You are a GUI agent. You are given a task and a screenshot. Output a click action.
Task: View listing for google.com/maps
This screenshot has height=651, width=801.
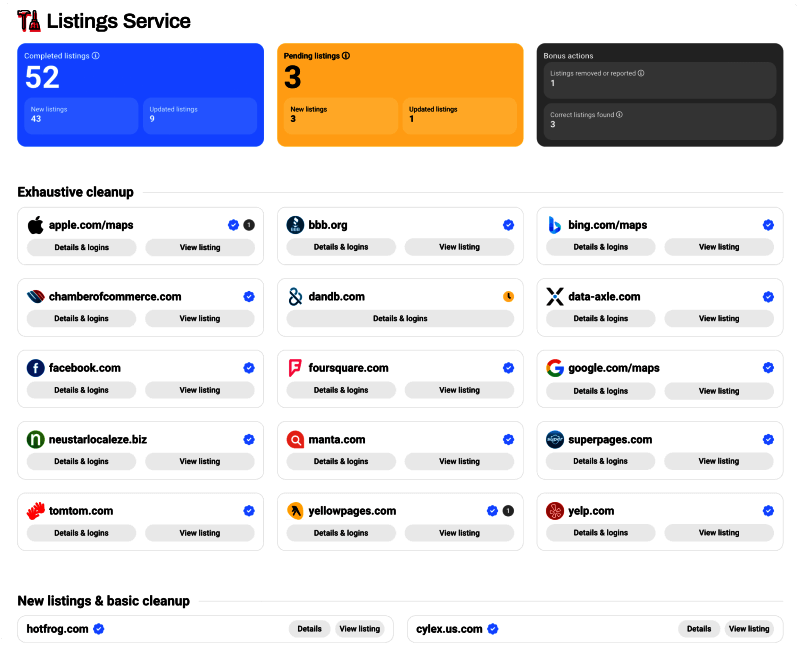pos(719,390)
